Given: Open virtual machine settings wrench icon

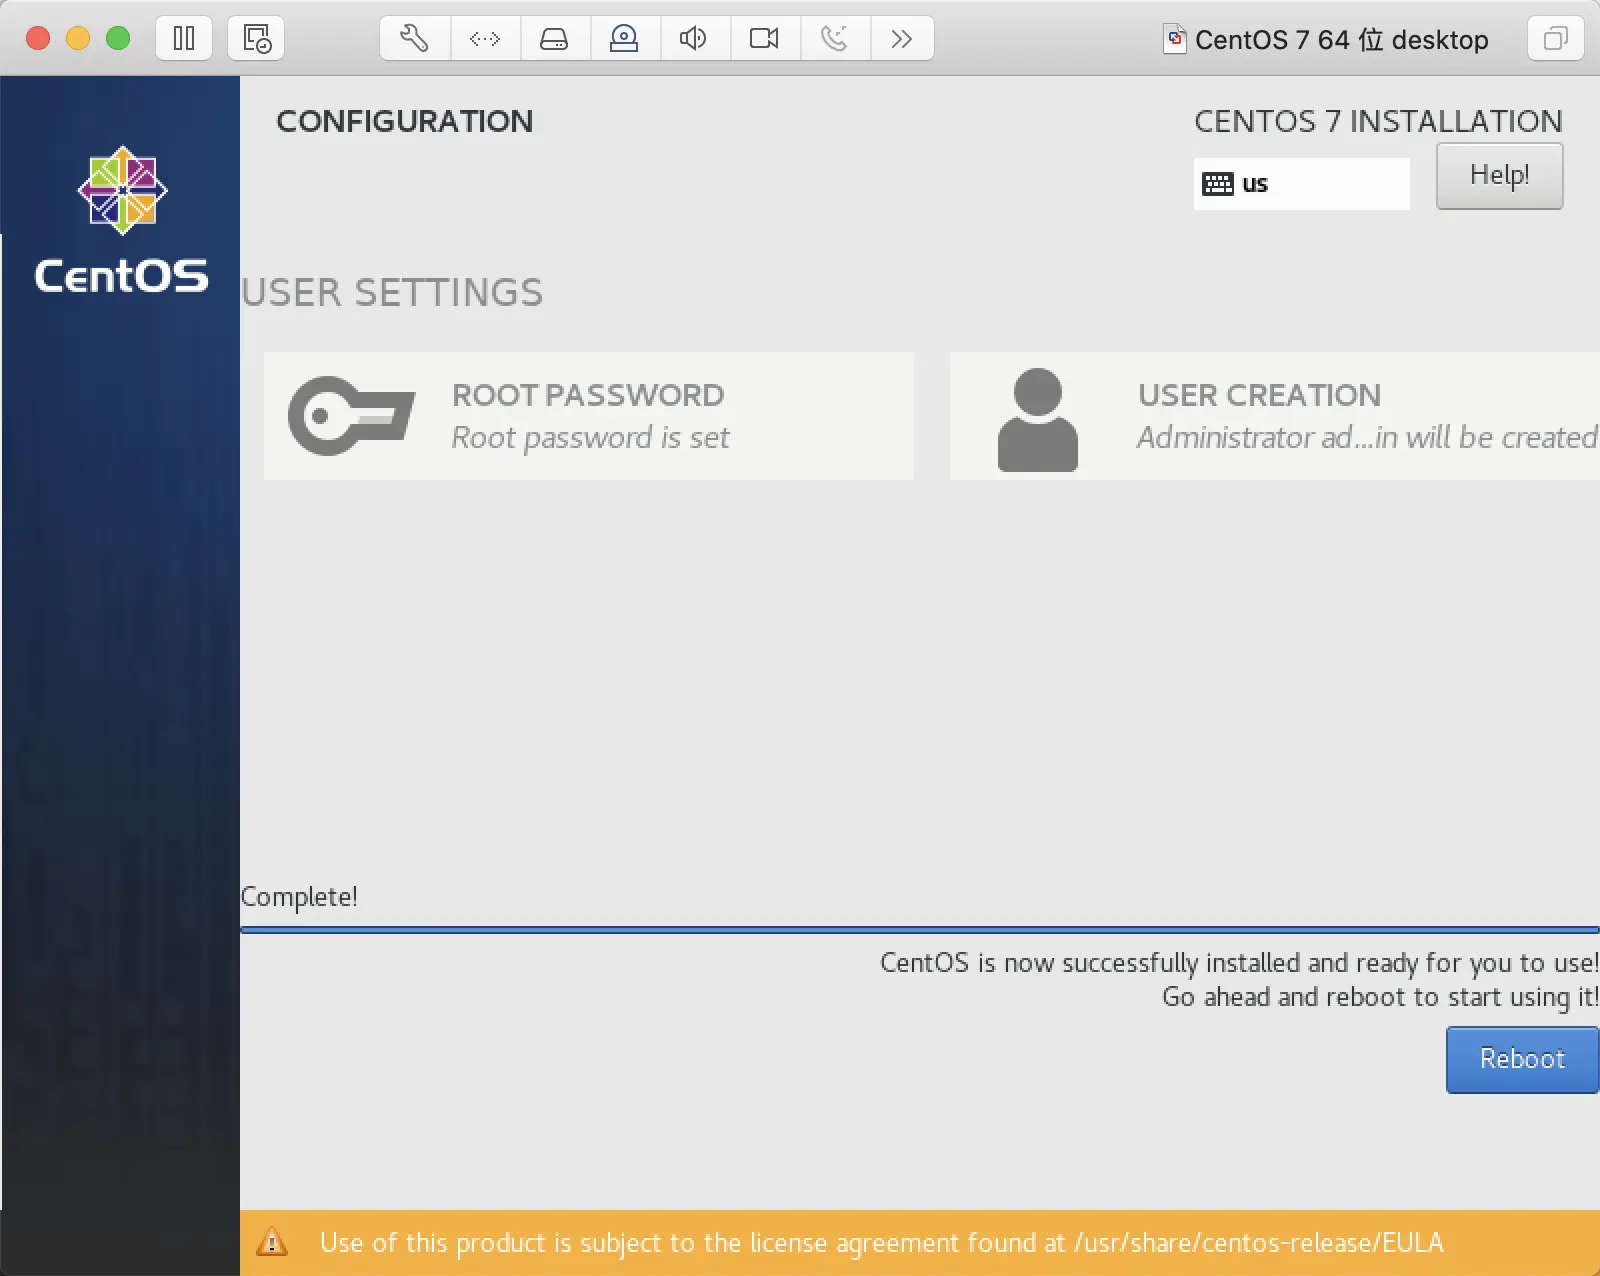Looking at the screenshot, I should click(415, 39).
